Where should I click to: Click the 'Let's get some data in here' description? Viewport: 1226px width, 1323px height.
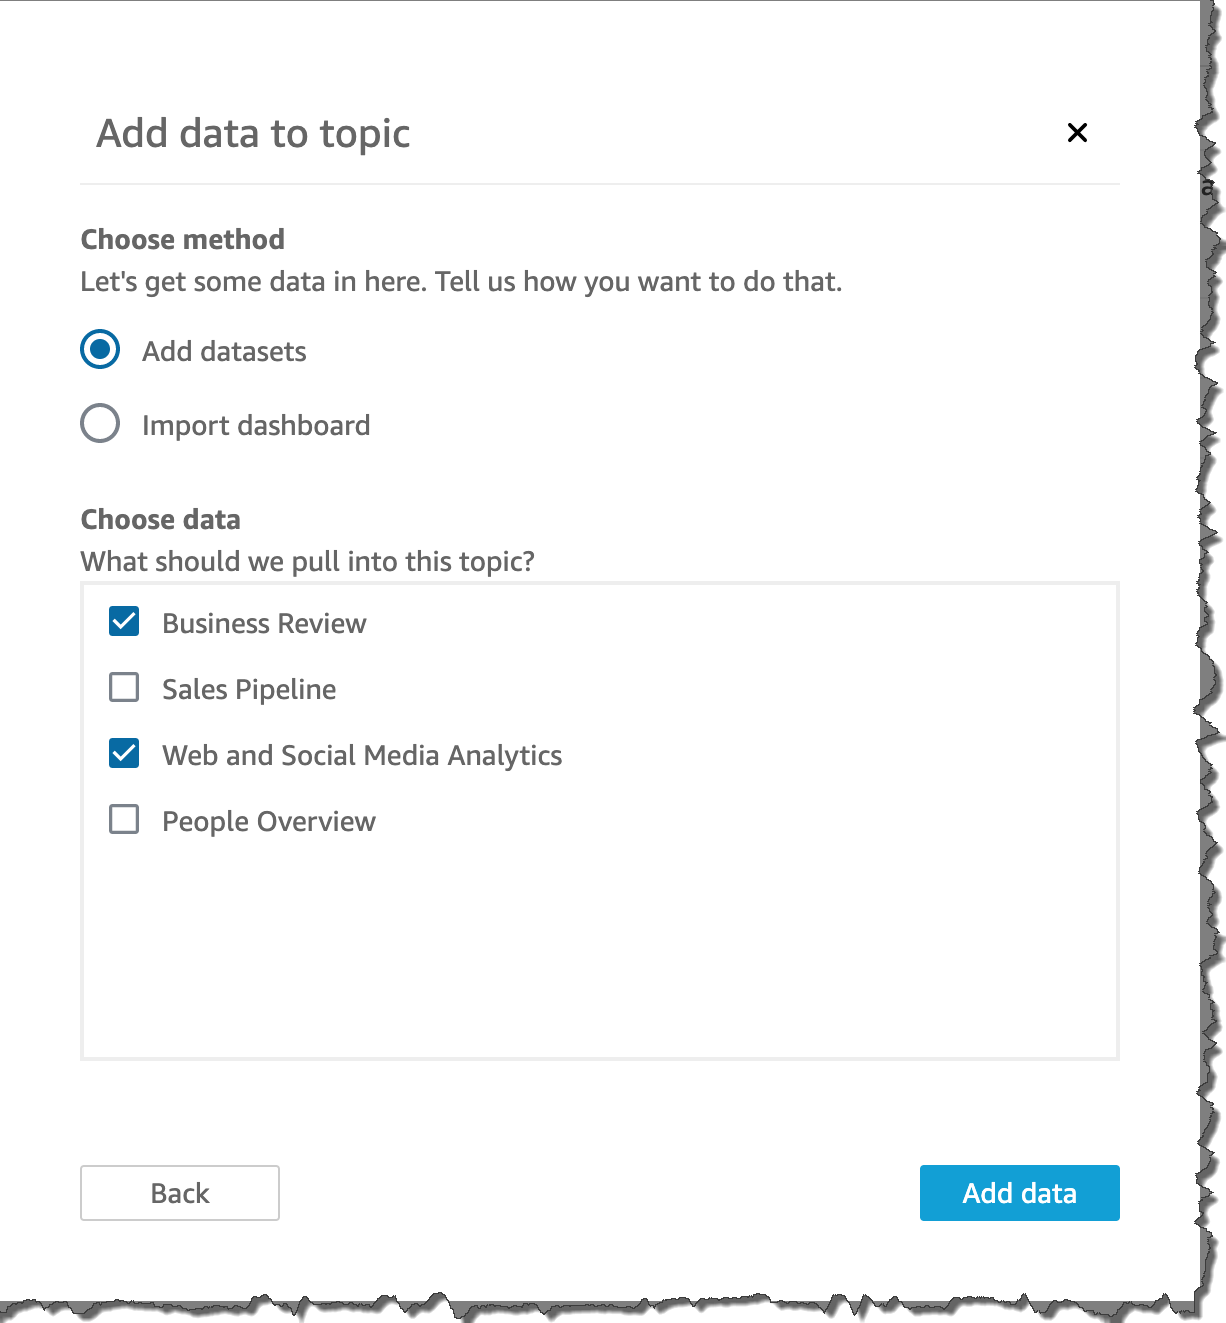461,282
